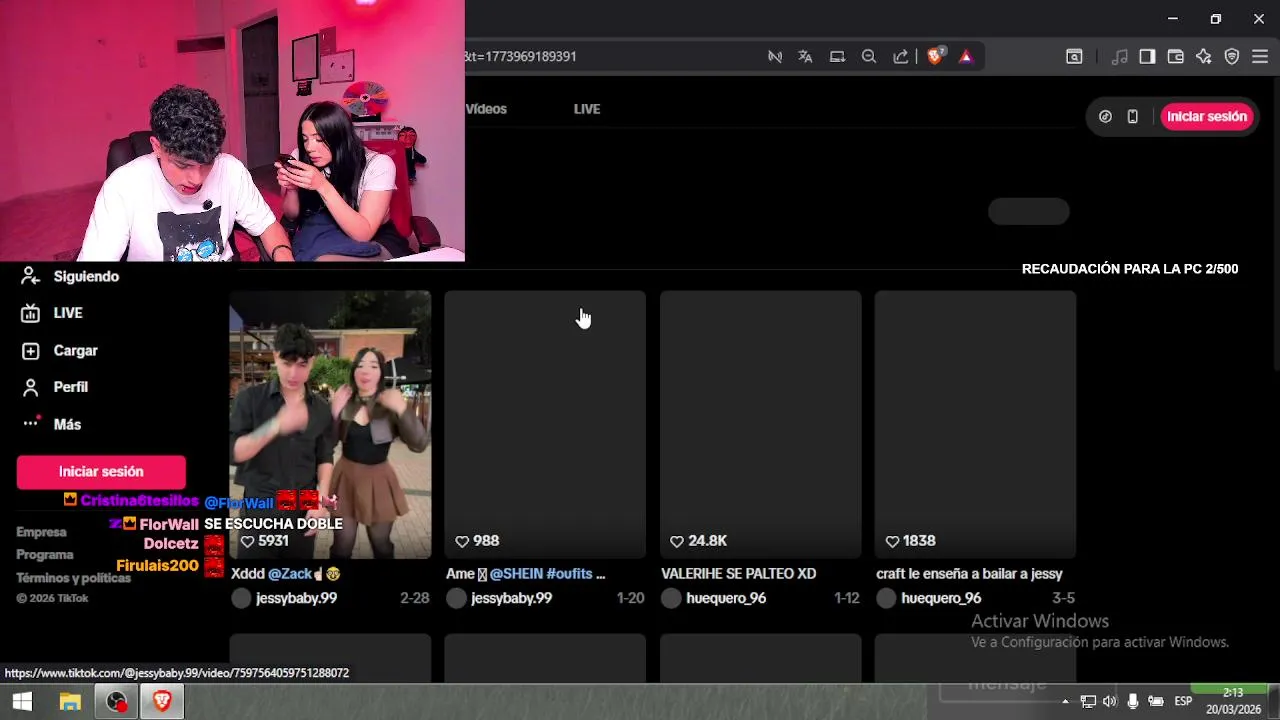This screenshot has height=720, width=1280.
Task: Open jessybaby.99 profile under Ame SHEIN video
Action: click(511, 598)
